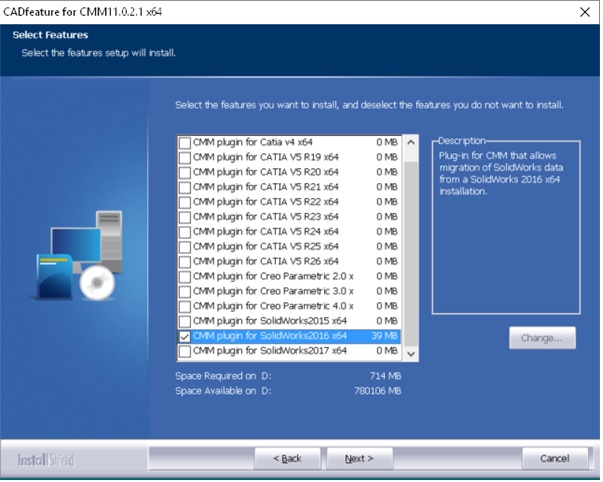Click the feature list scroll up arrow
This screenshot has height=482, width=603.
click(411, 142)
